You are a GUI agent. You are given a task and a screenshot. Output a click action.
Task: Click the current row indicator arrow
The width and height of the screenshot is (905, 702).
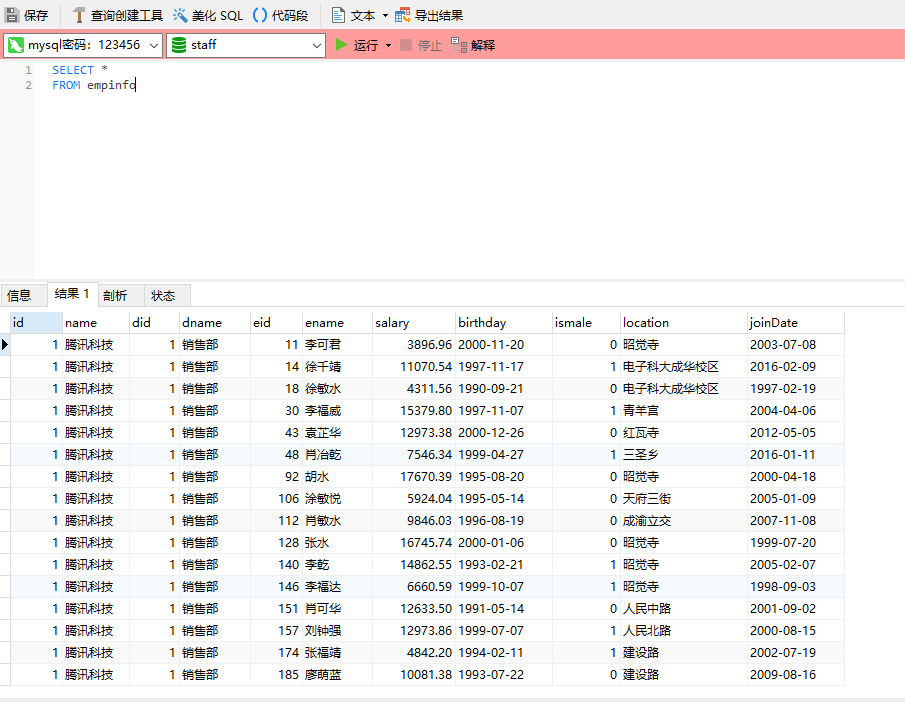tap(5, 345)
